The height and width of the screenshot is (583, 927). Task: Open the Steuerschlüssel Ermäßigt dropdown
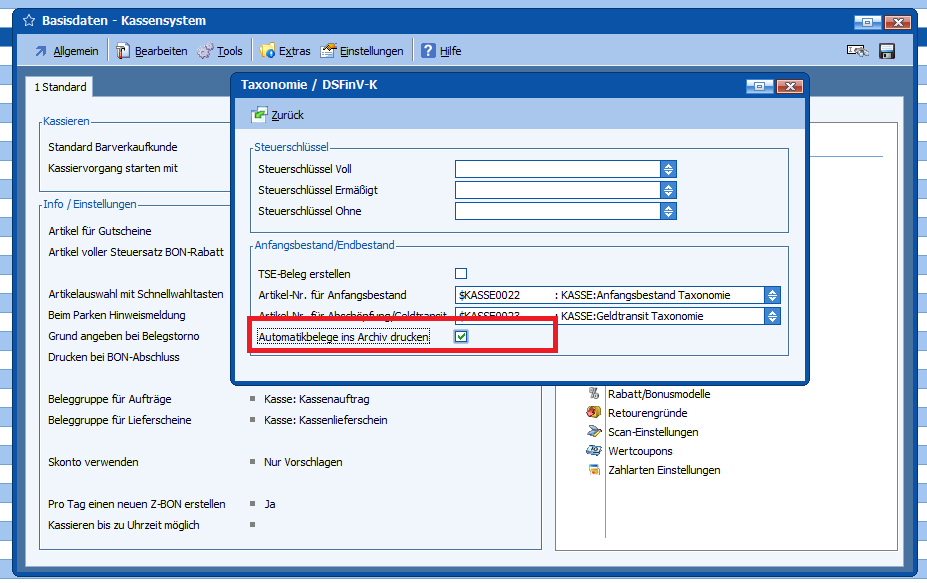pos(669,190)
